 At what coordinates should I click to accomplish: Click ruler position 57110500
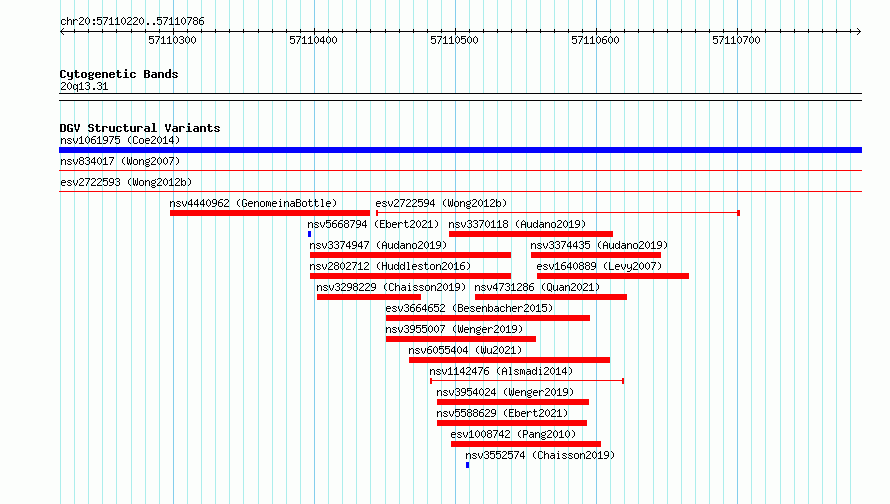pyautogui.click(x=454, y=40)
